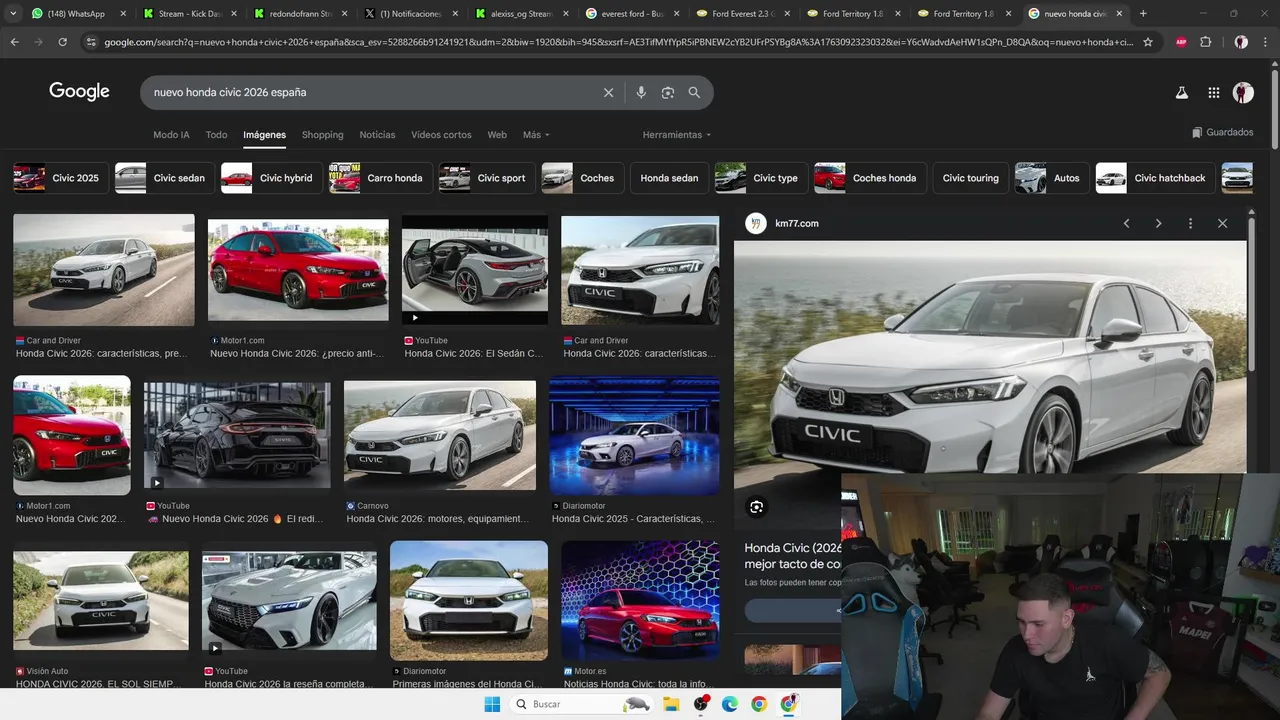
Task: Open Videos cortos tab
Action: (441, 135)
